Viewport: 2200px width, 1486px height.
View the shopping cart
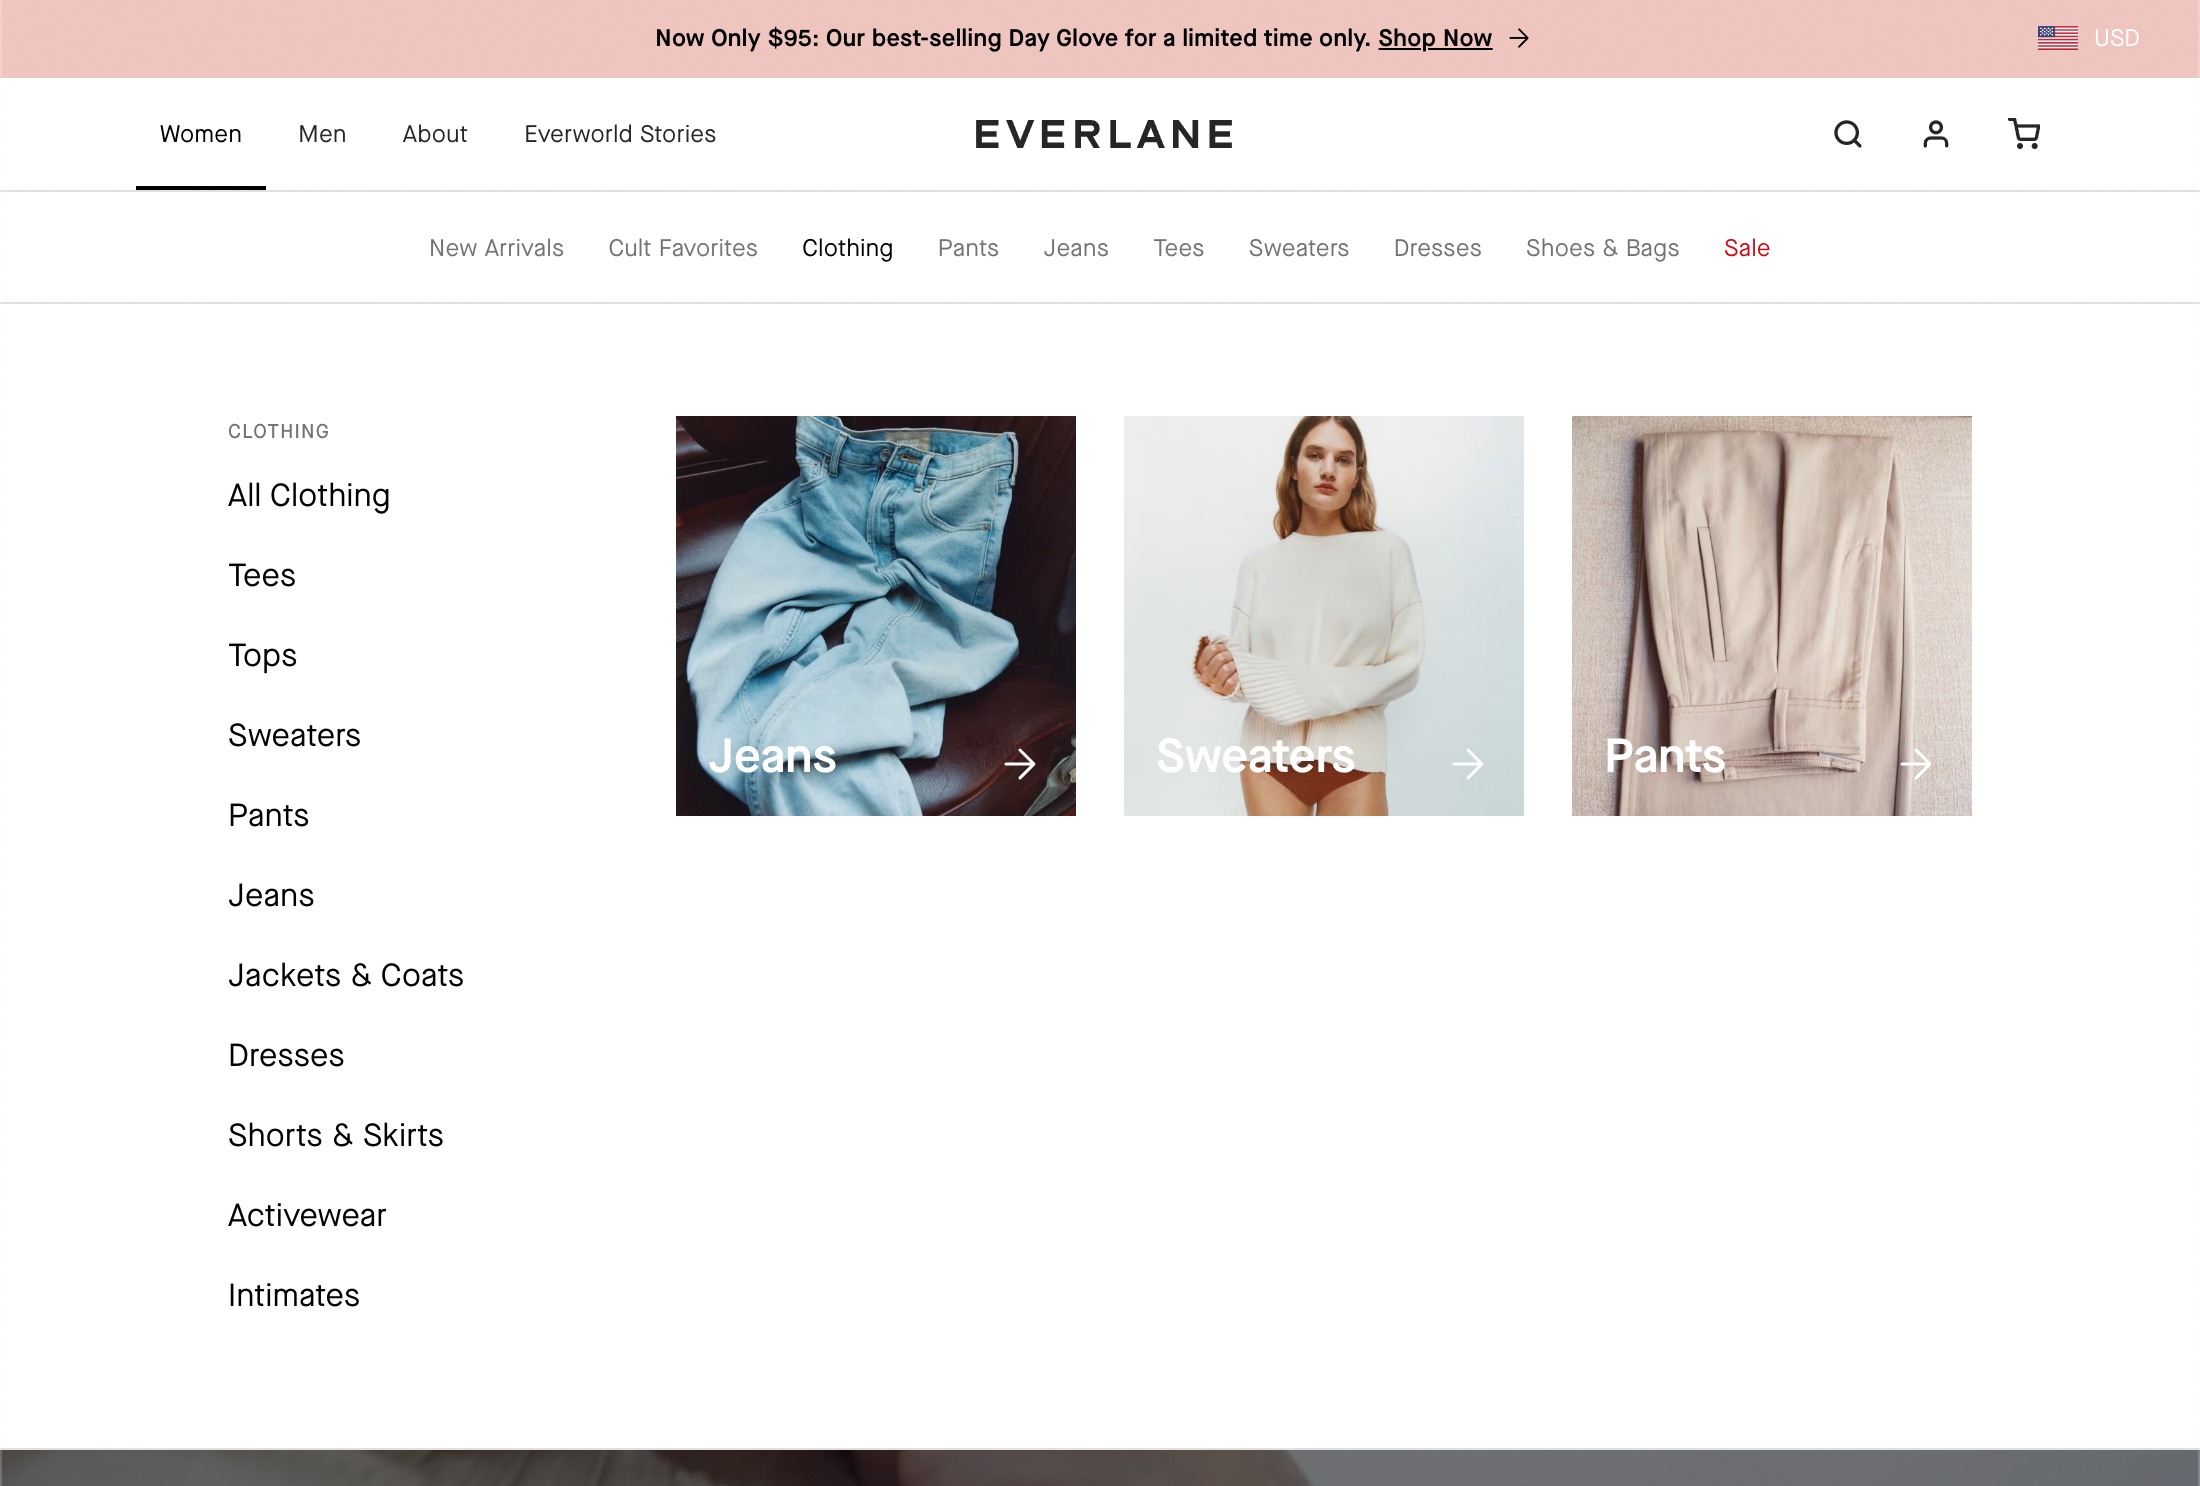[2024, 134]
